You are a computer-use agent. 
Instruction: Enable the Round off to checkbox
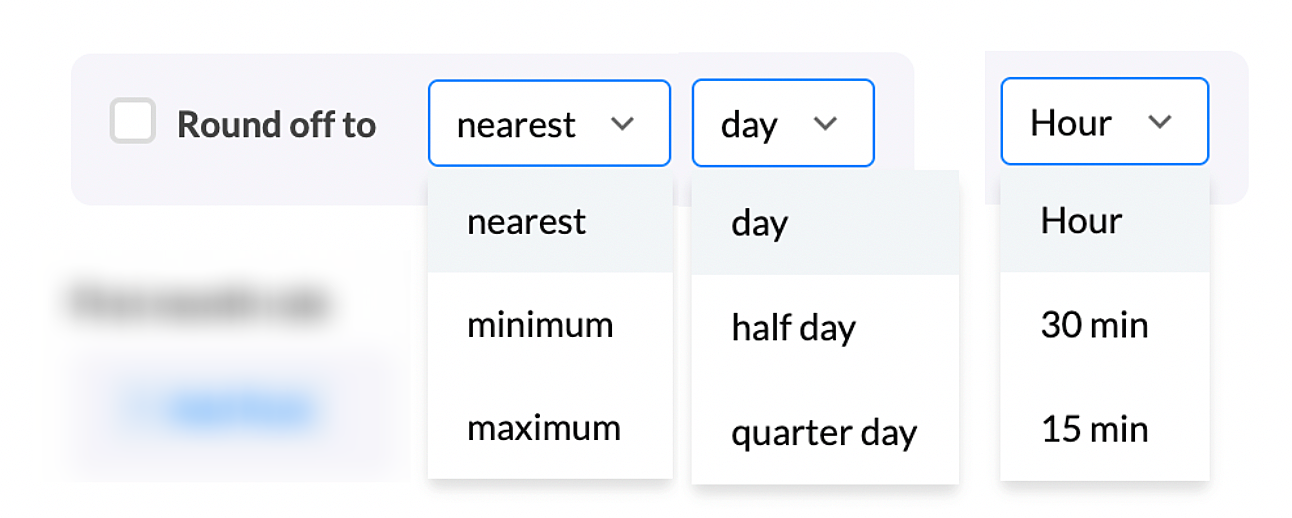133,123
